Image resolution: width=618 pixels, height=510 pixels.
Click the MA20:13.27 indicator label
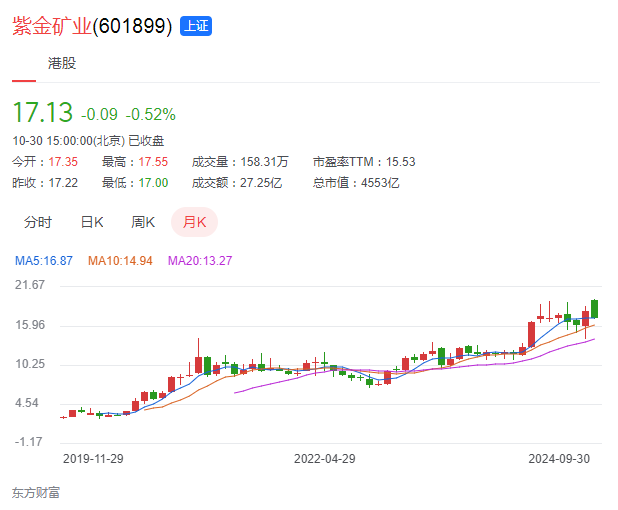(x=200, y=261)
